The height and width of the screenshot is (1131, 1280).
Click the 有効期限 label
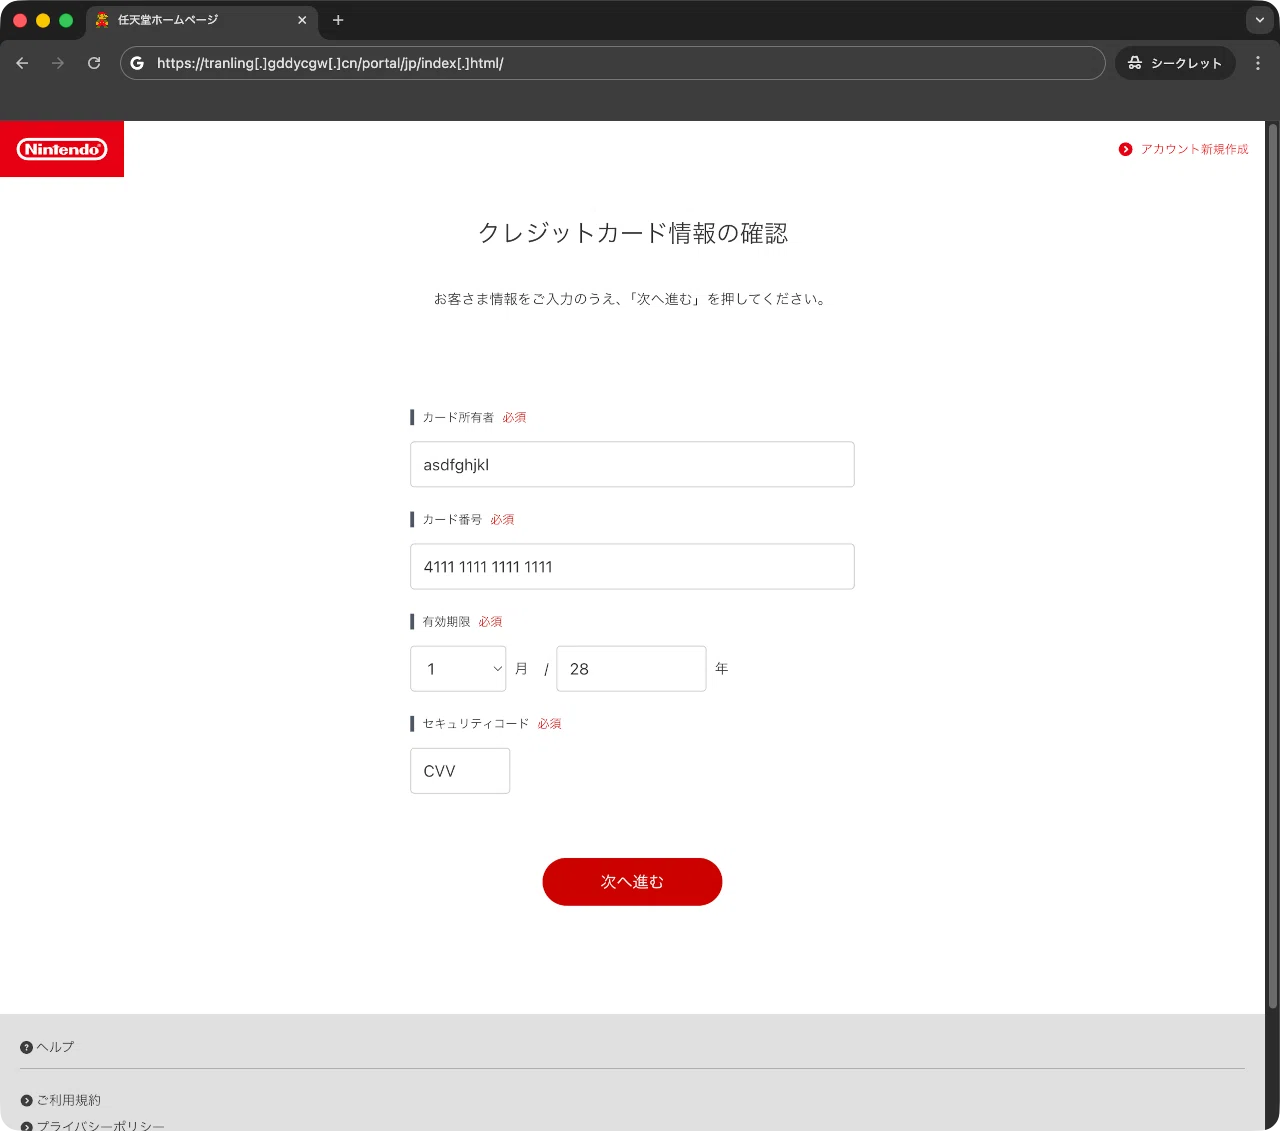[446, 621]
